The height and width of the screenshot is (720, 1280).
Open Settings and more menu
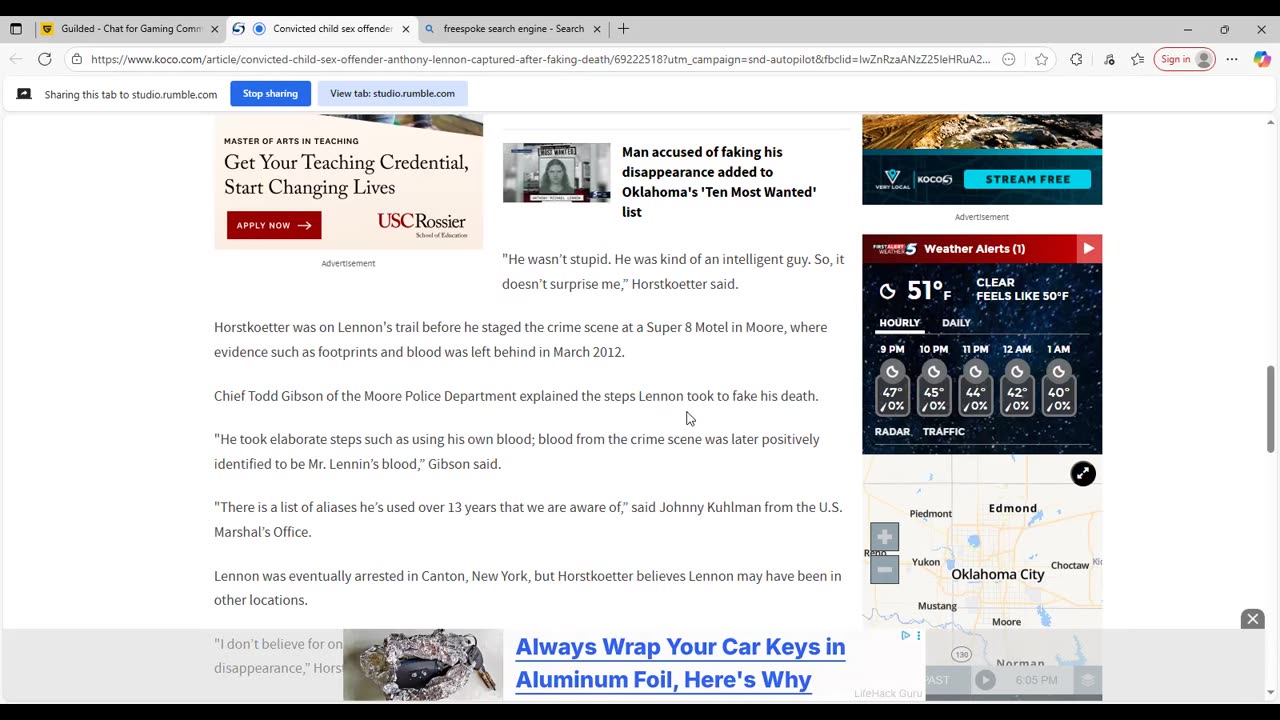coord(1232,59)
